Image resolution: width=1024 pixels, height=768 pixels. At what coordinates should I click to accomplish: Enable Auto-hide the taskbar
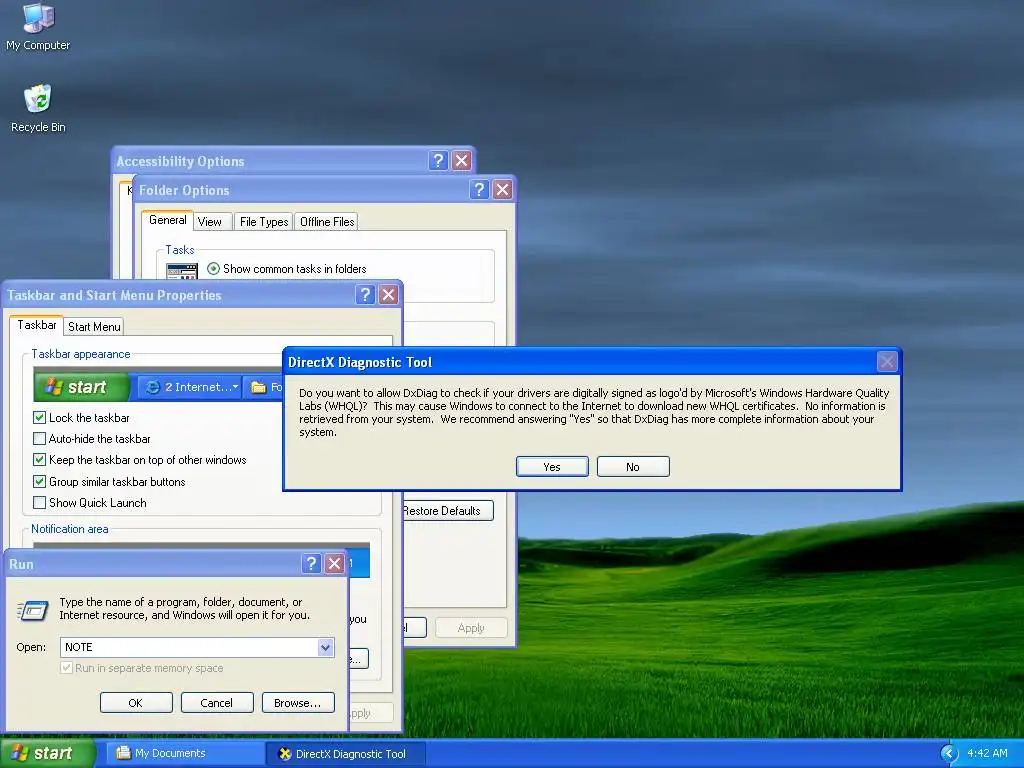(40, 438)
